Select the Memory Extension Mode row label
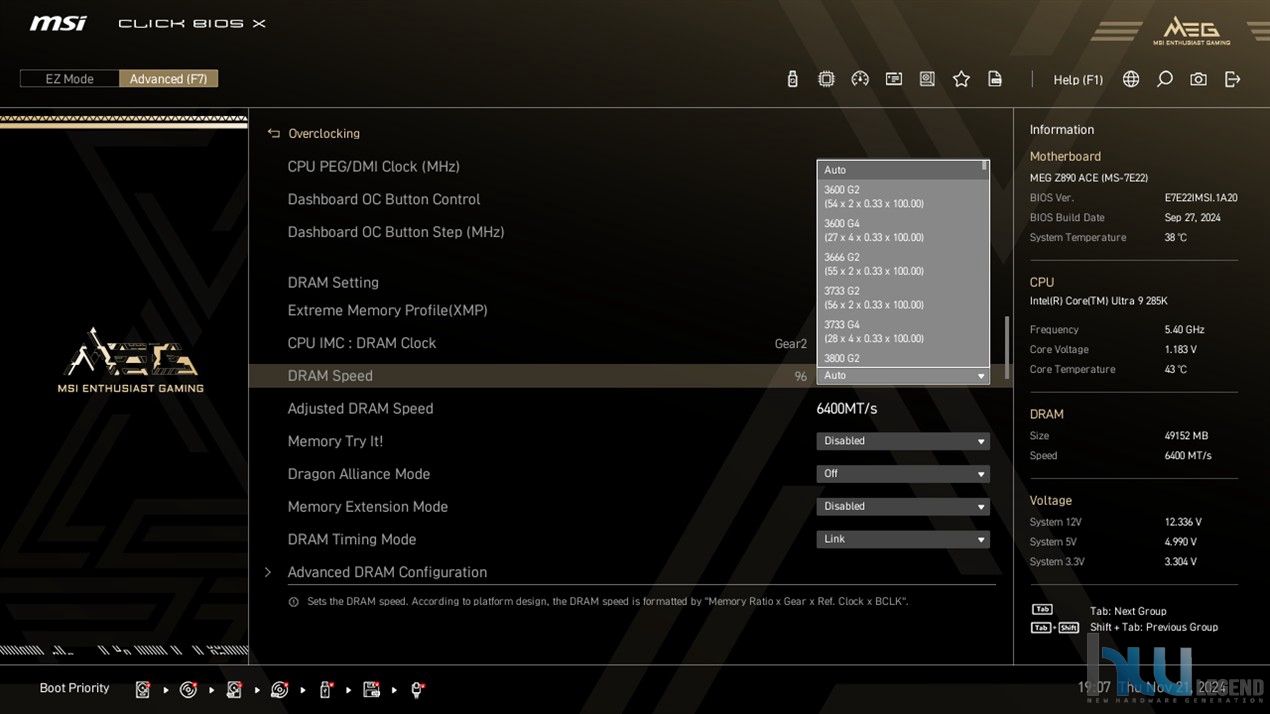Screen dimensions: 1270x714 tap(368, 507)
